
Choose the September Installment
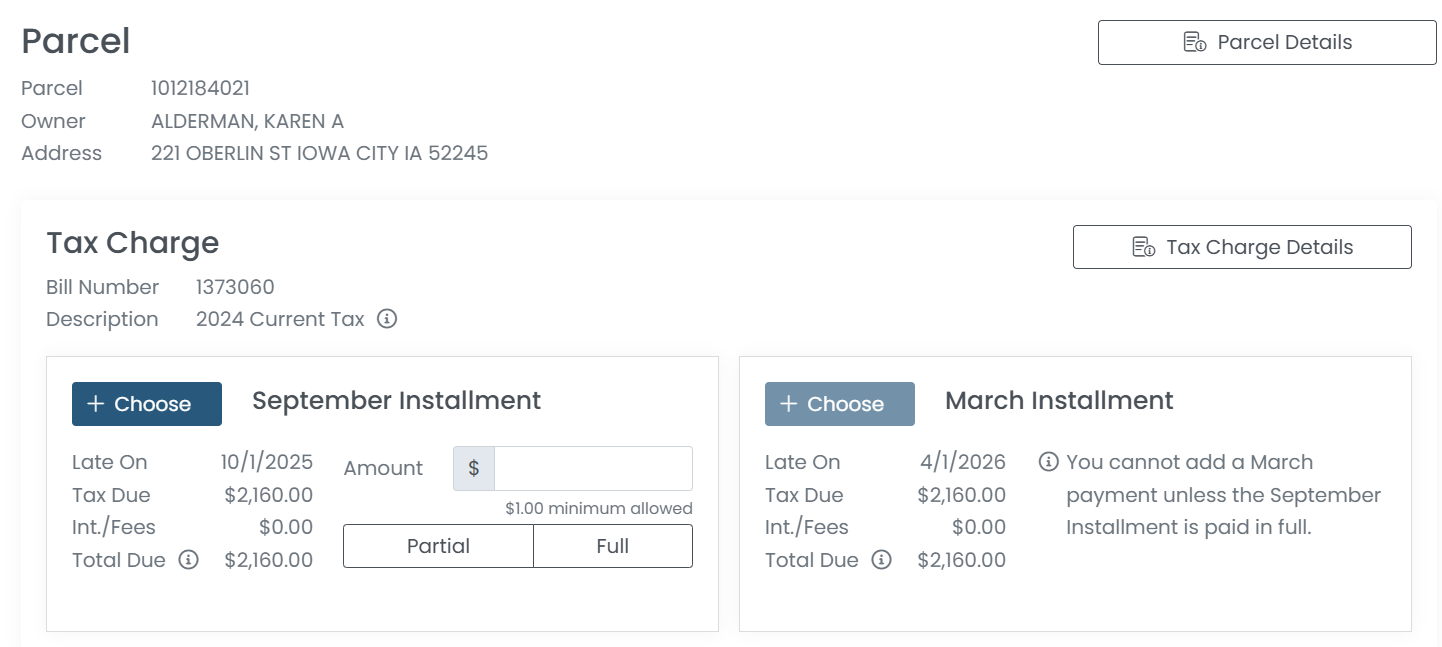tap(147, 404)
